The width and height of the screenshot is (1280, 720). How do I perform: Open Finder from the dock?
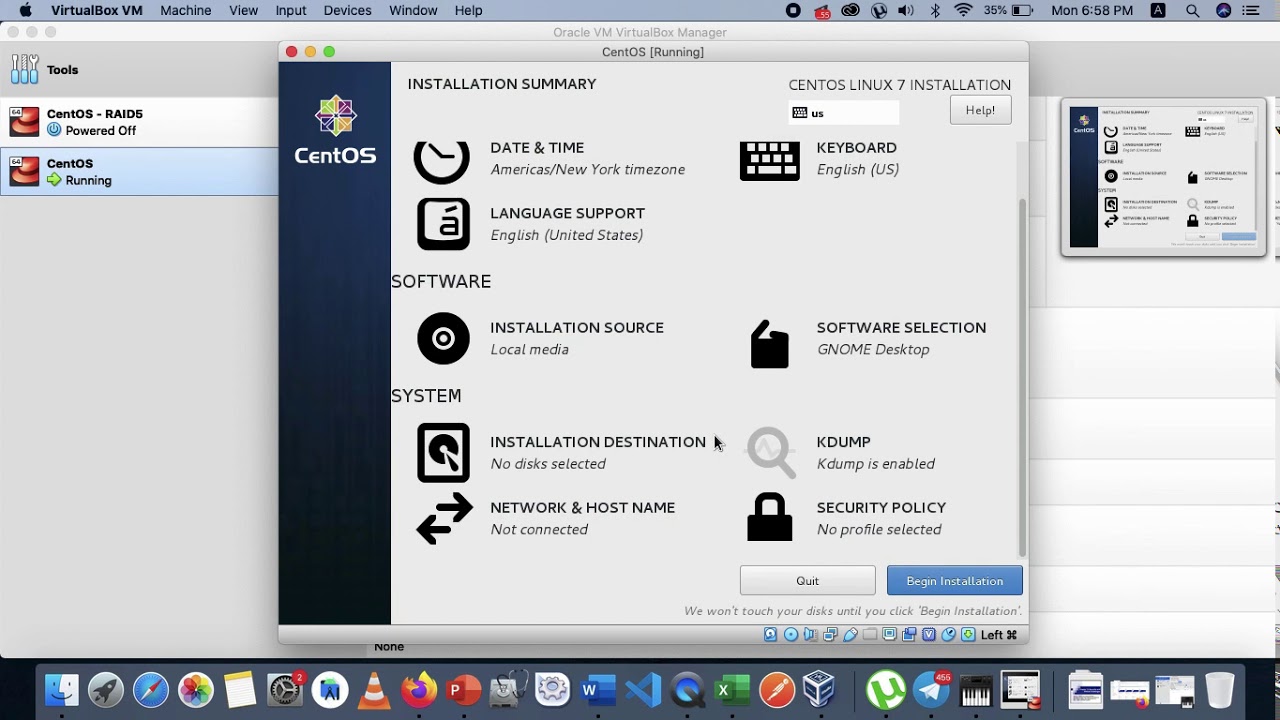62,690
